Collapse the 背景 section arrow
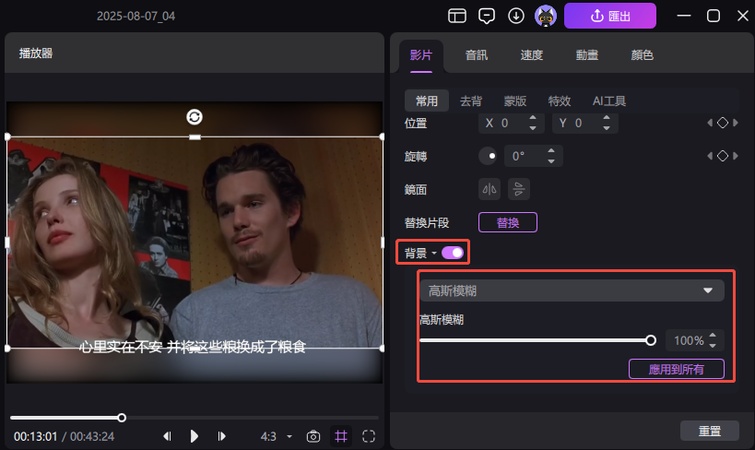 coord(434,253)
